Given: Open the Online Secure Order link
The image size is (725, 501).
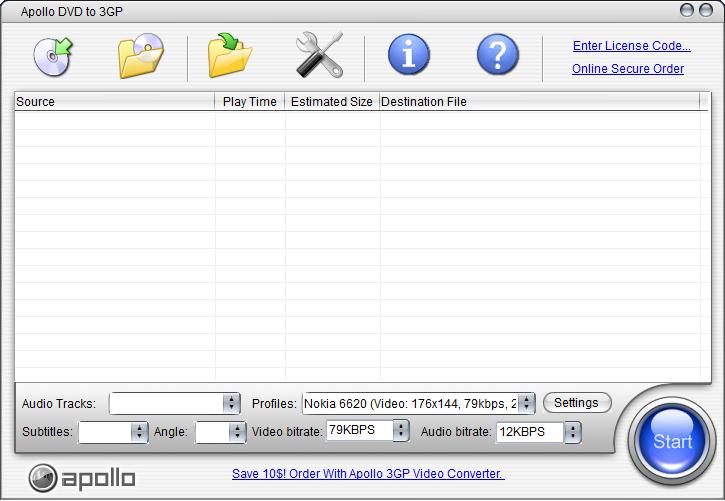Looking at the screenshot, I should [628, 69].
